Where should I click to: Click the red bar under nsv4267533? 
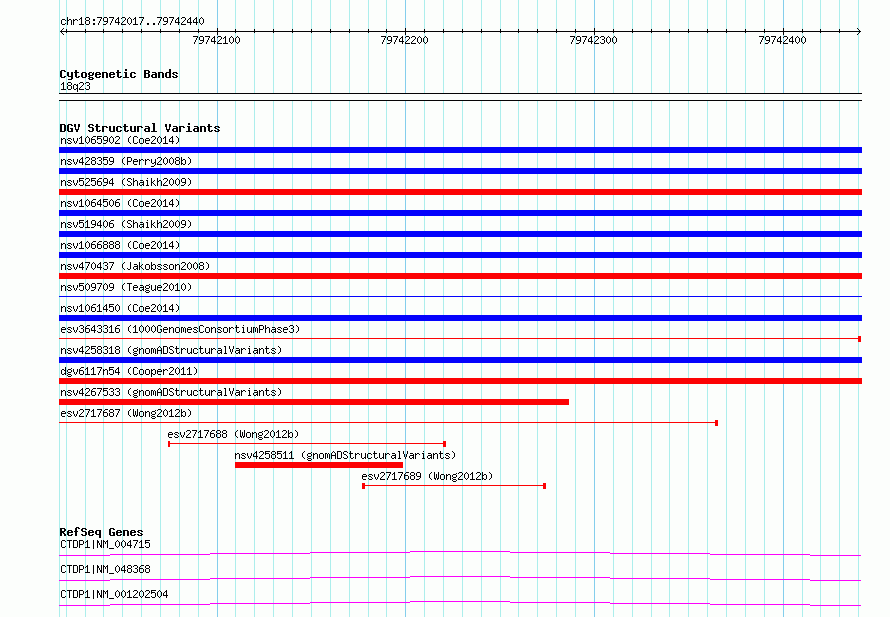(314, 402)
